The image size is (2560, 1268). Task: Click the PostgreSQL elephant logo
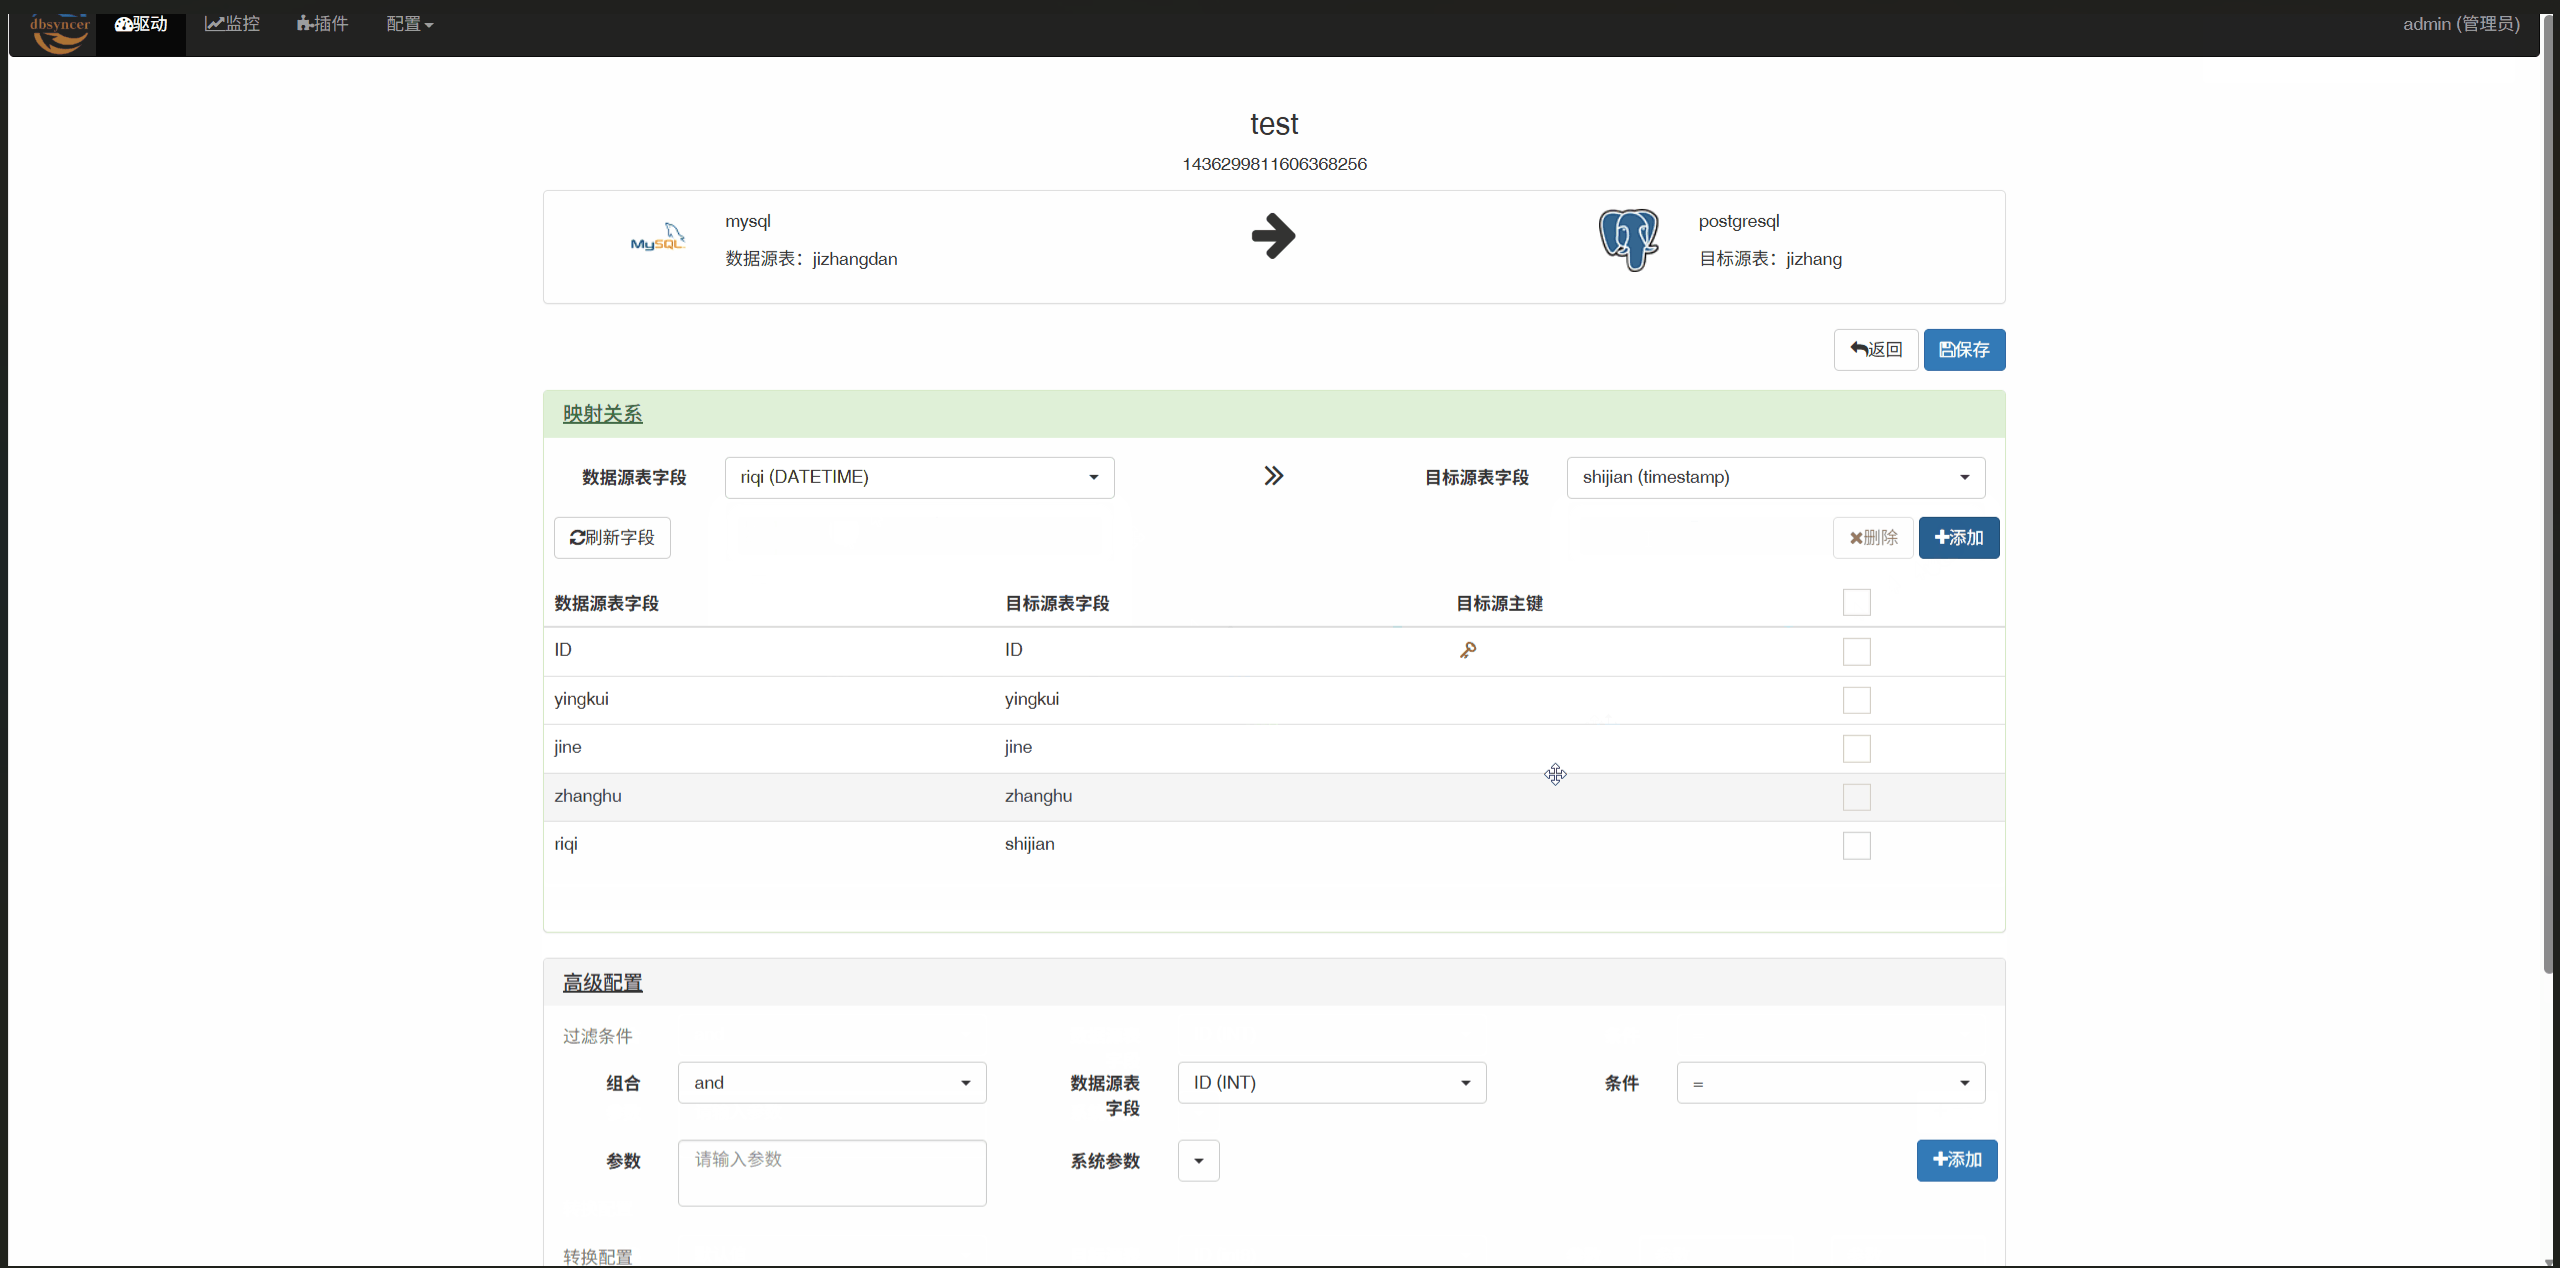tap(1628, 240)
